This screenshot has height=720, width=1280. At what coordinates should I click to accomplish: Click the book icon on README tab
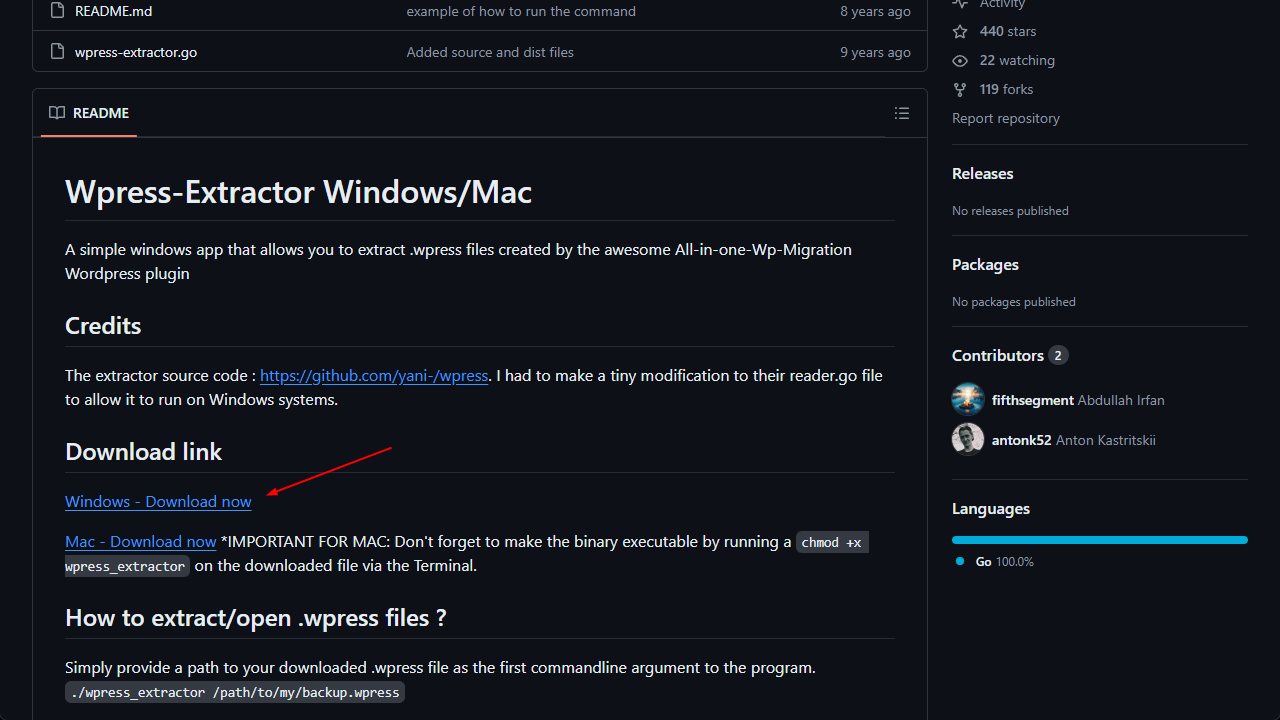(x=57, y=113)
